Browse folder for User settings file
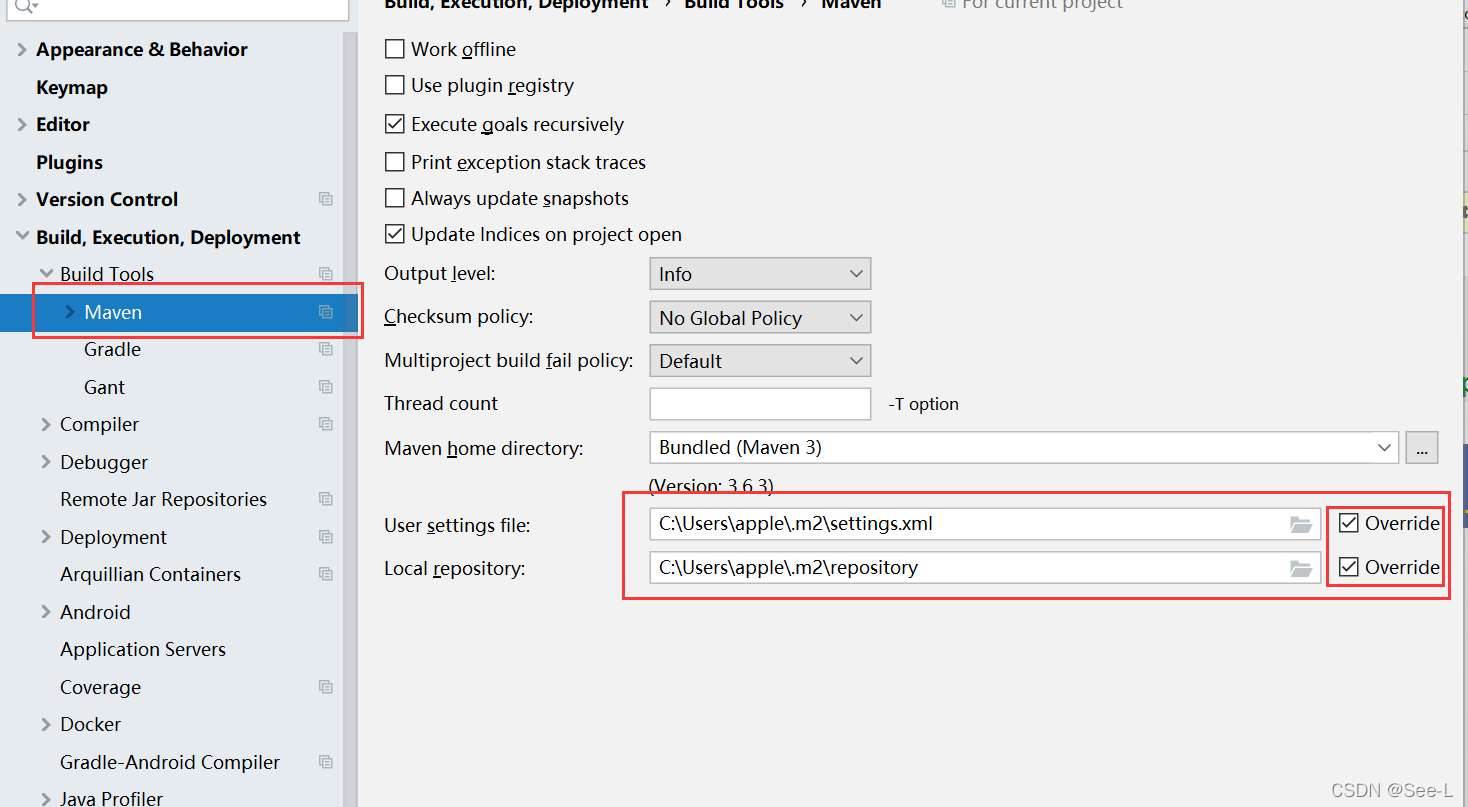 coord(1300,524)
